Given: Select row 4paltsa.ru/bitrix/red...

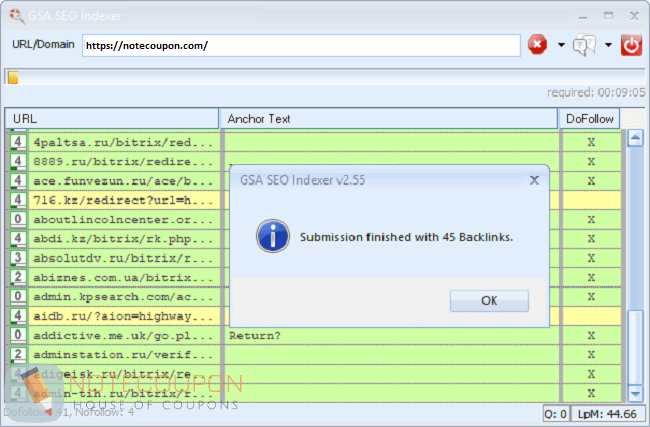Looking at the screenshot, I should [314, 142].
